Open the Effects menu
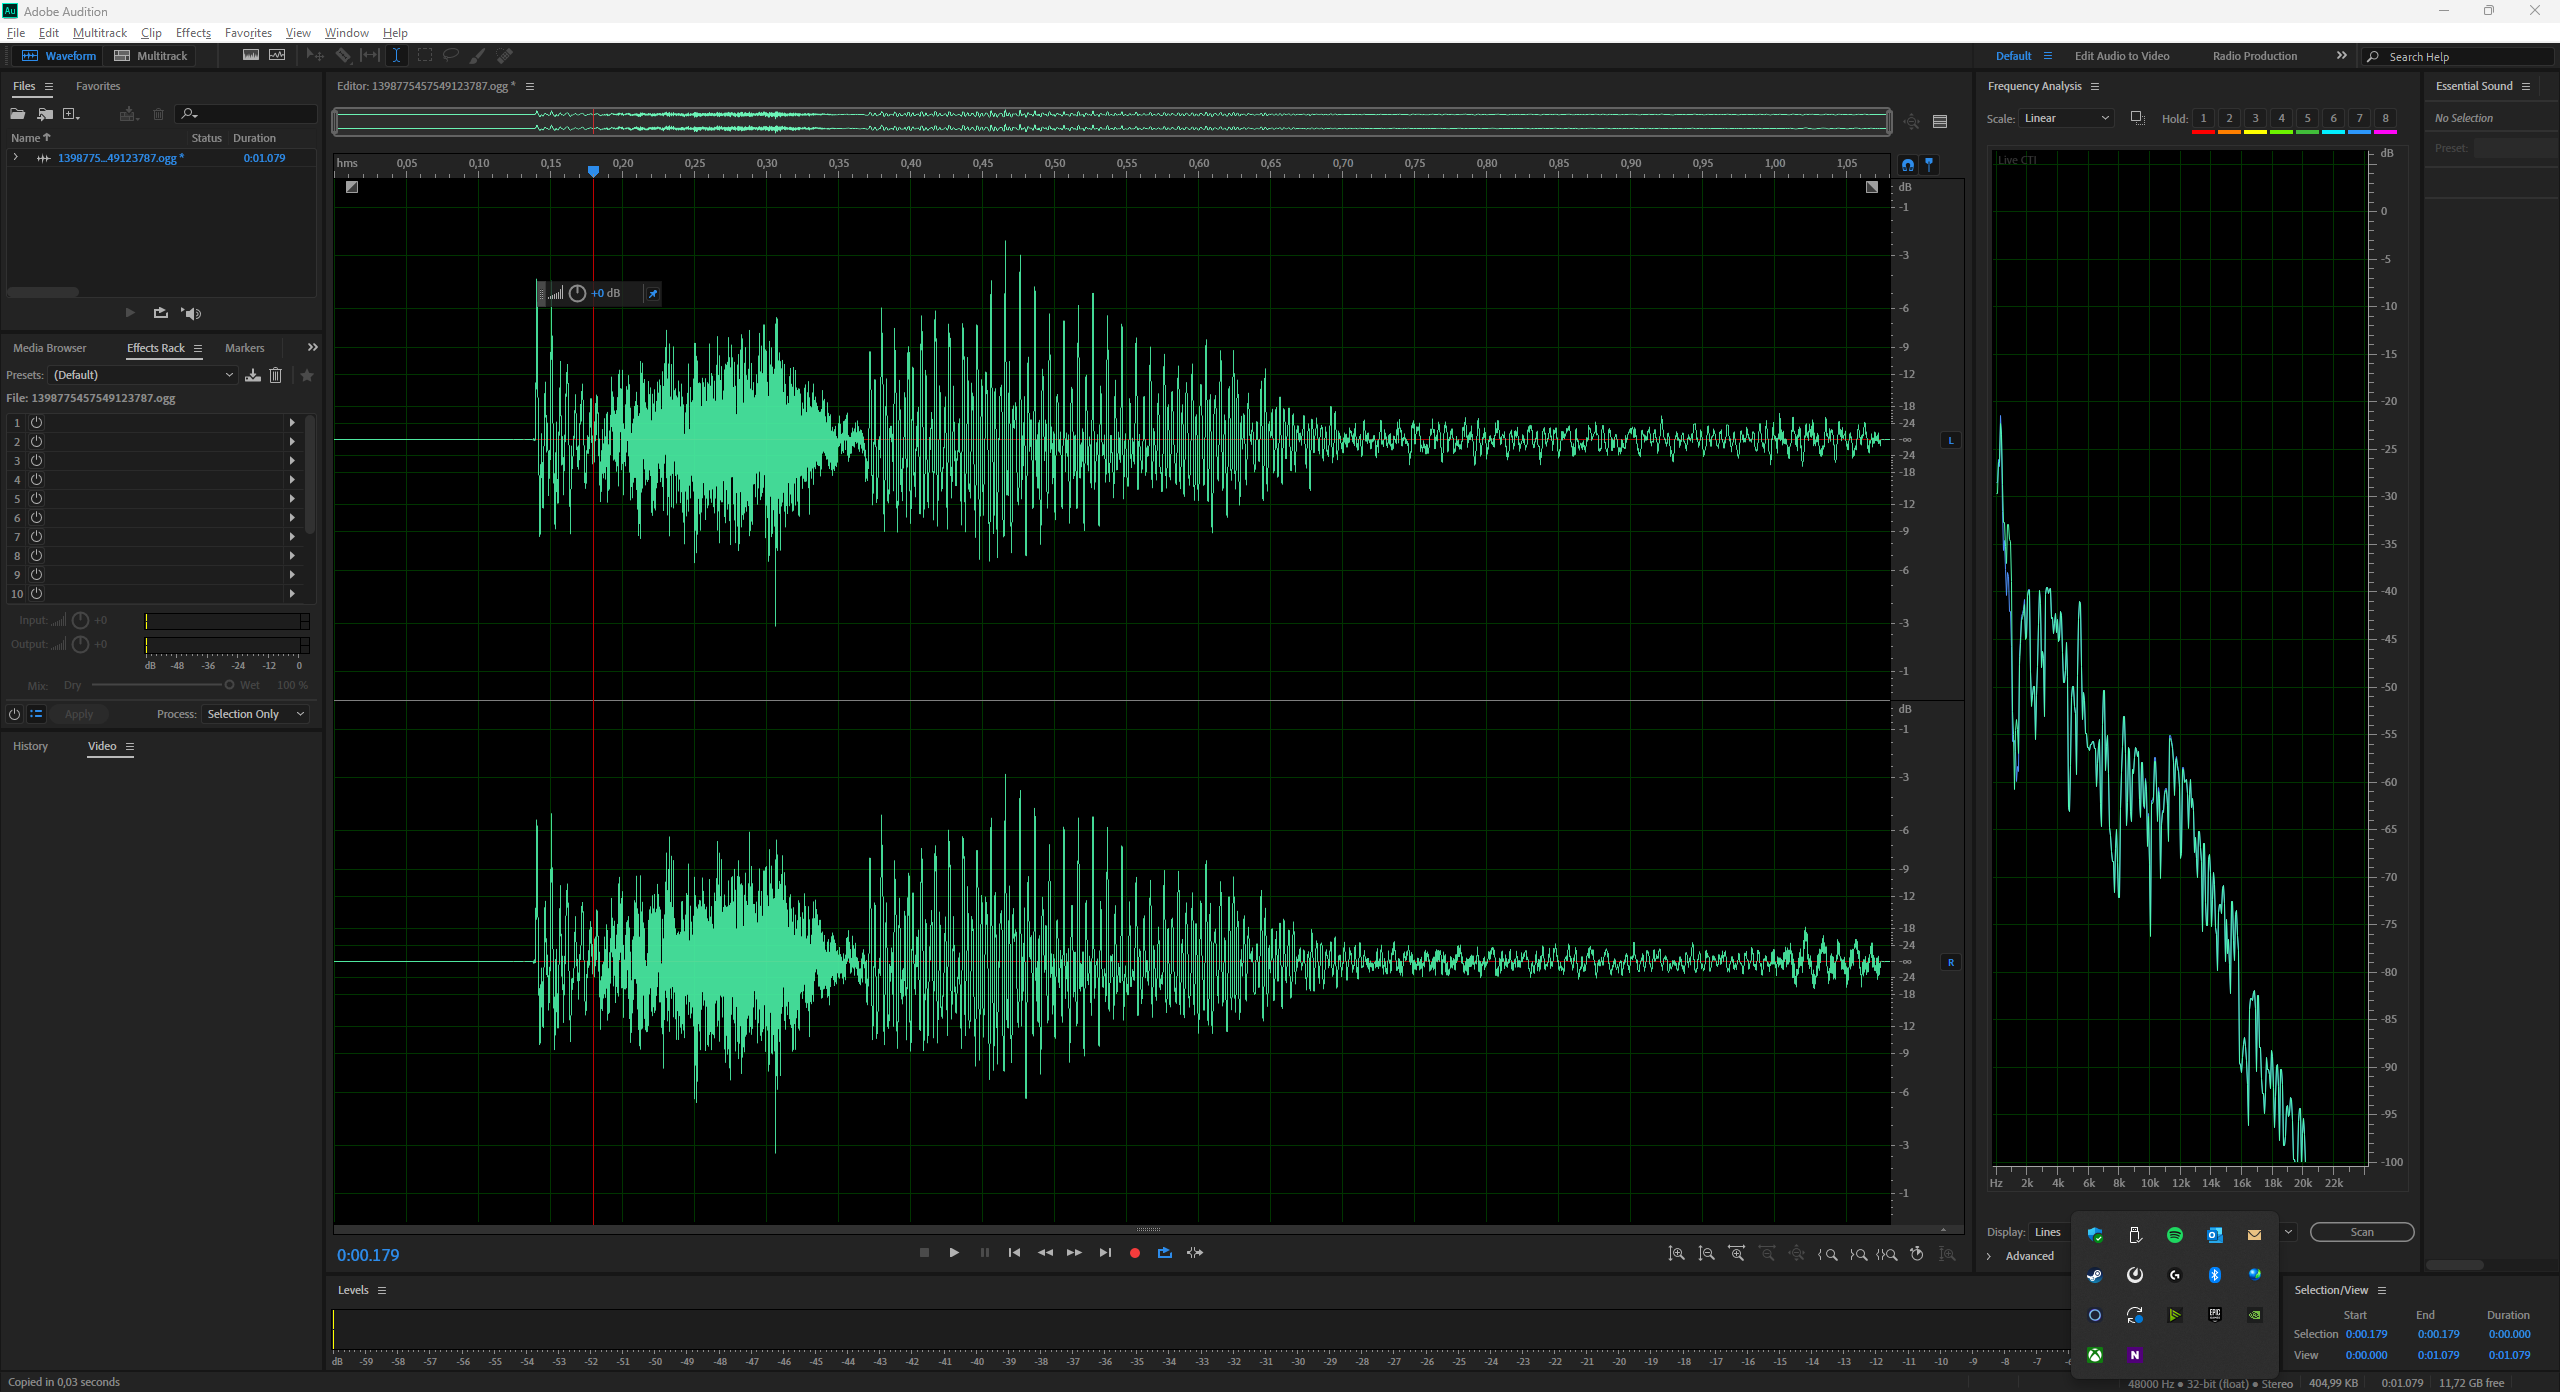The image size is (2560, 1392). (193, 33)
